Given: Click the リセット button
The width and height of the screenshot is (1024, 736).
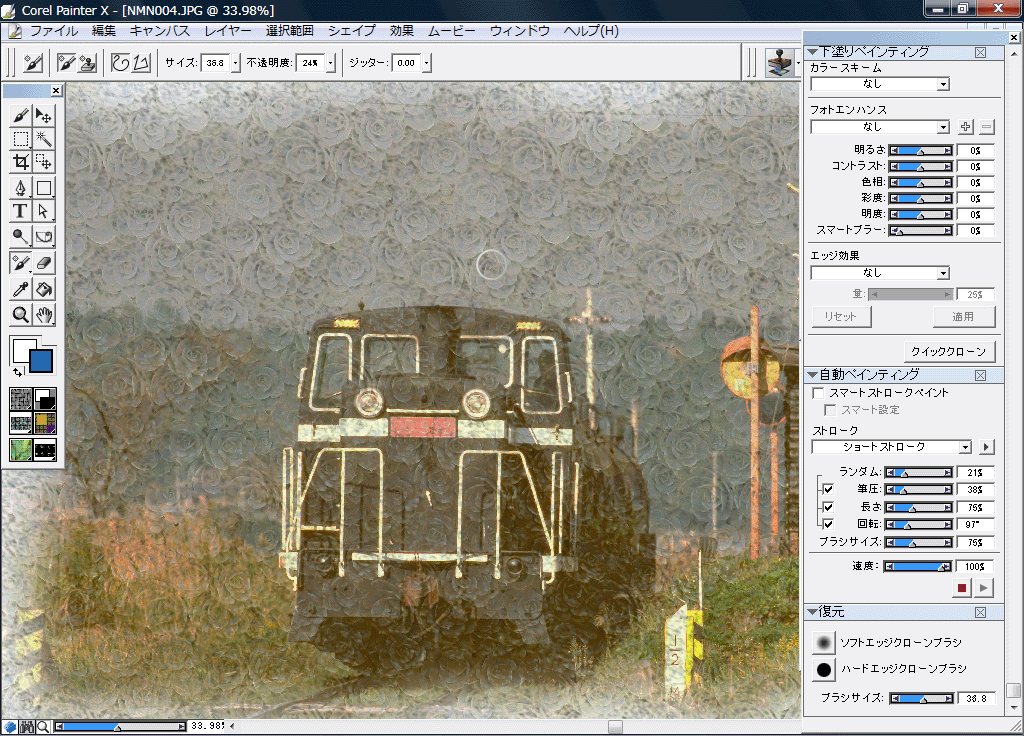Looking at the screenshot, I should 841,317.
